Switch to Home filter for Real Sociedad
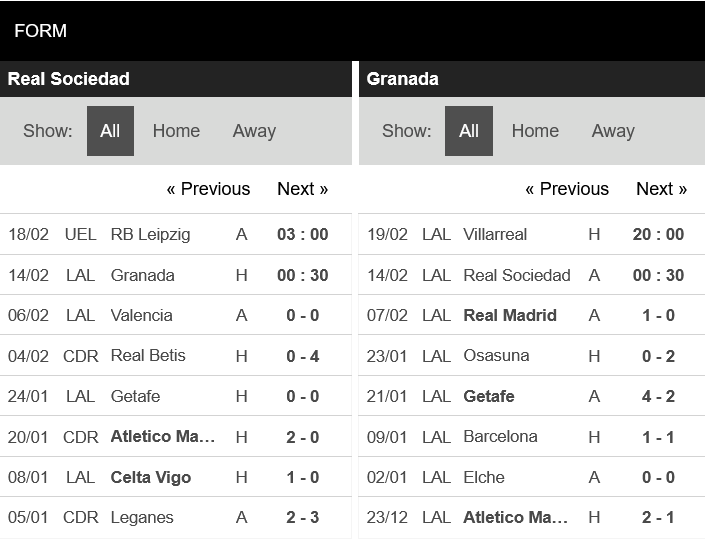This screenshot has width=705, height=547. point(176,131)
